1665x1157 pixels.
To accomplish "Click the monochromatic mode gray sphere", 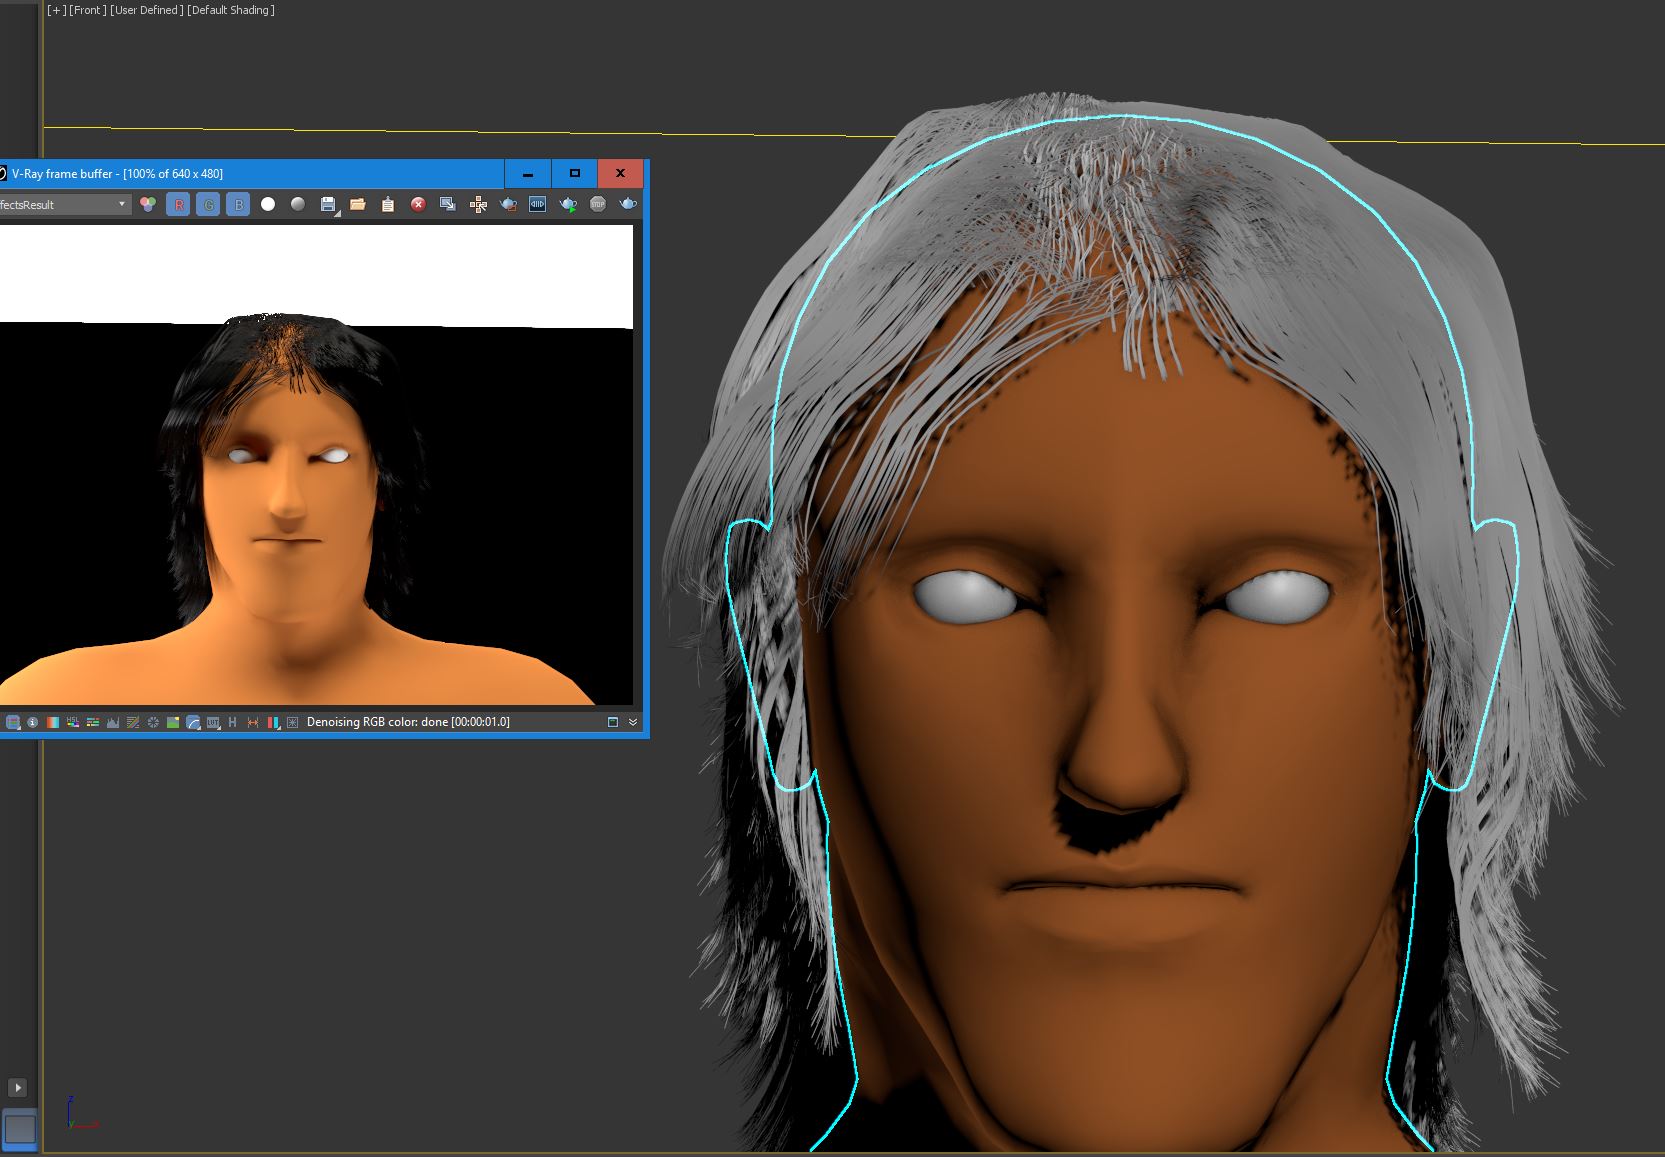I will click(x=298, y=204).
